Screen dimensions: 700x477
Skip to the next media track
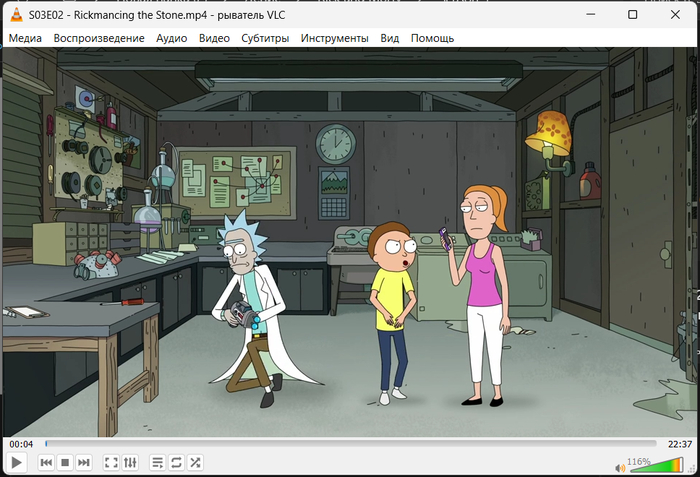pyautogui.click(x=84, y=462)
